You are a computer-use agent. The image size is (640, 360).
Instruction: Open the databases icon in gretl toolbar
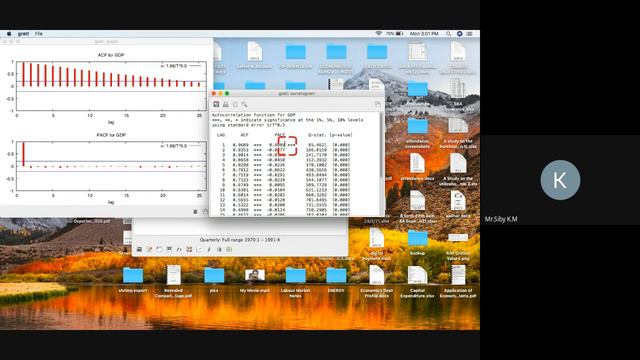point(219,249)
